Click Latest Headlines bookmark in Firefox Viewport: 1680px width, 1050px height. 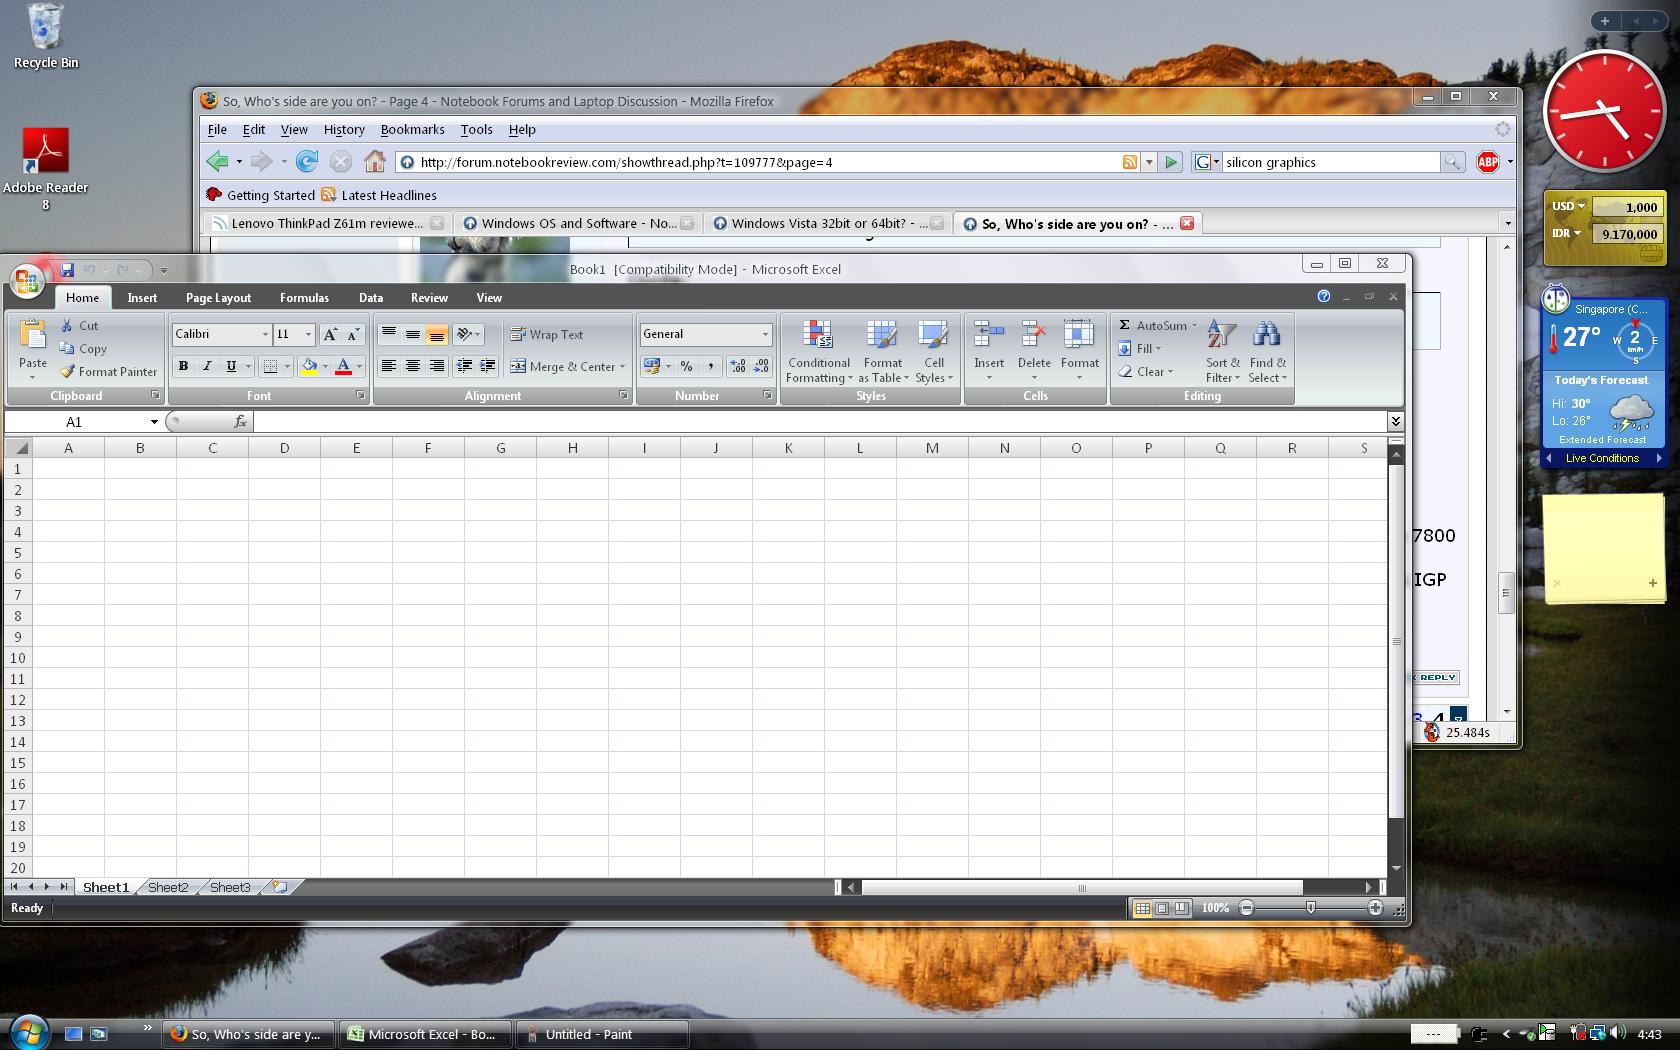click(379, 195)
